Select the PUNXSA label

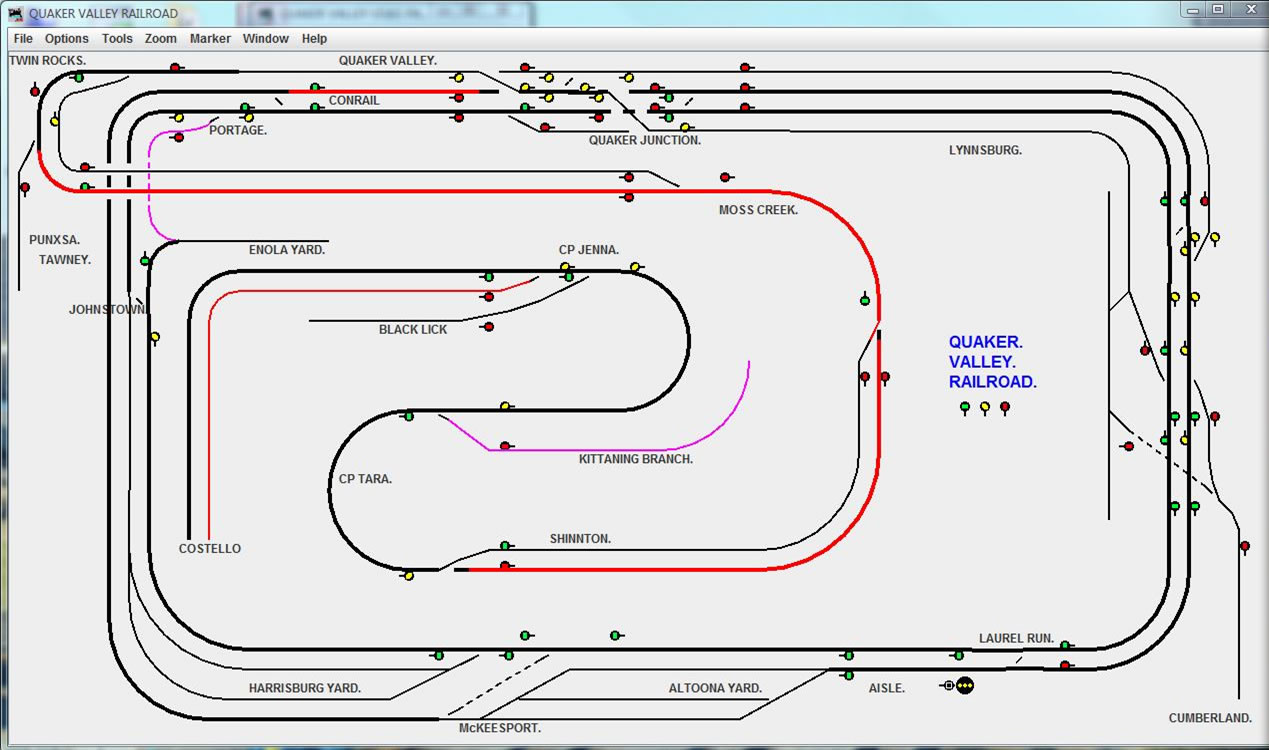pos(54,241)
